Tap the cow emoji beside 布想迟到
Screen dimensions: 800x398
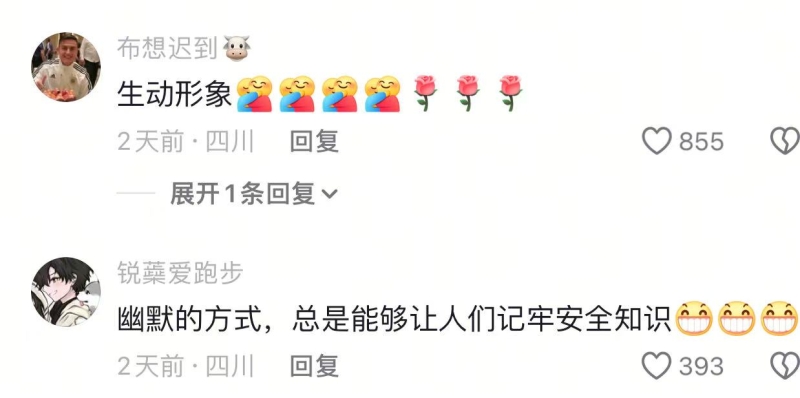point(237,49)
